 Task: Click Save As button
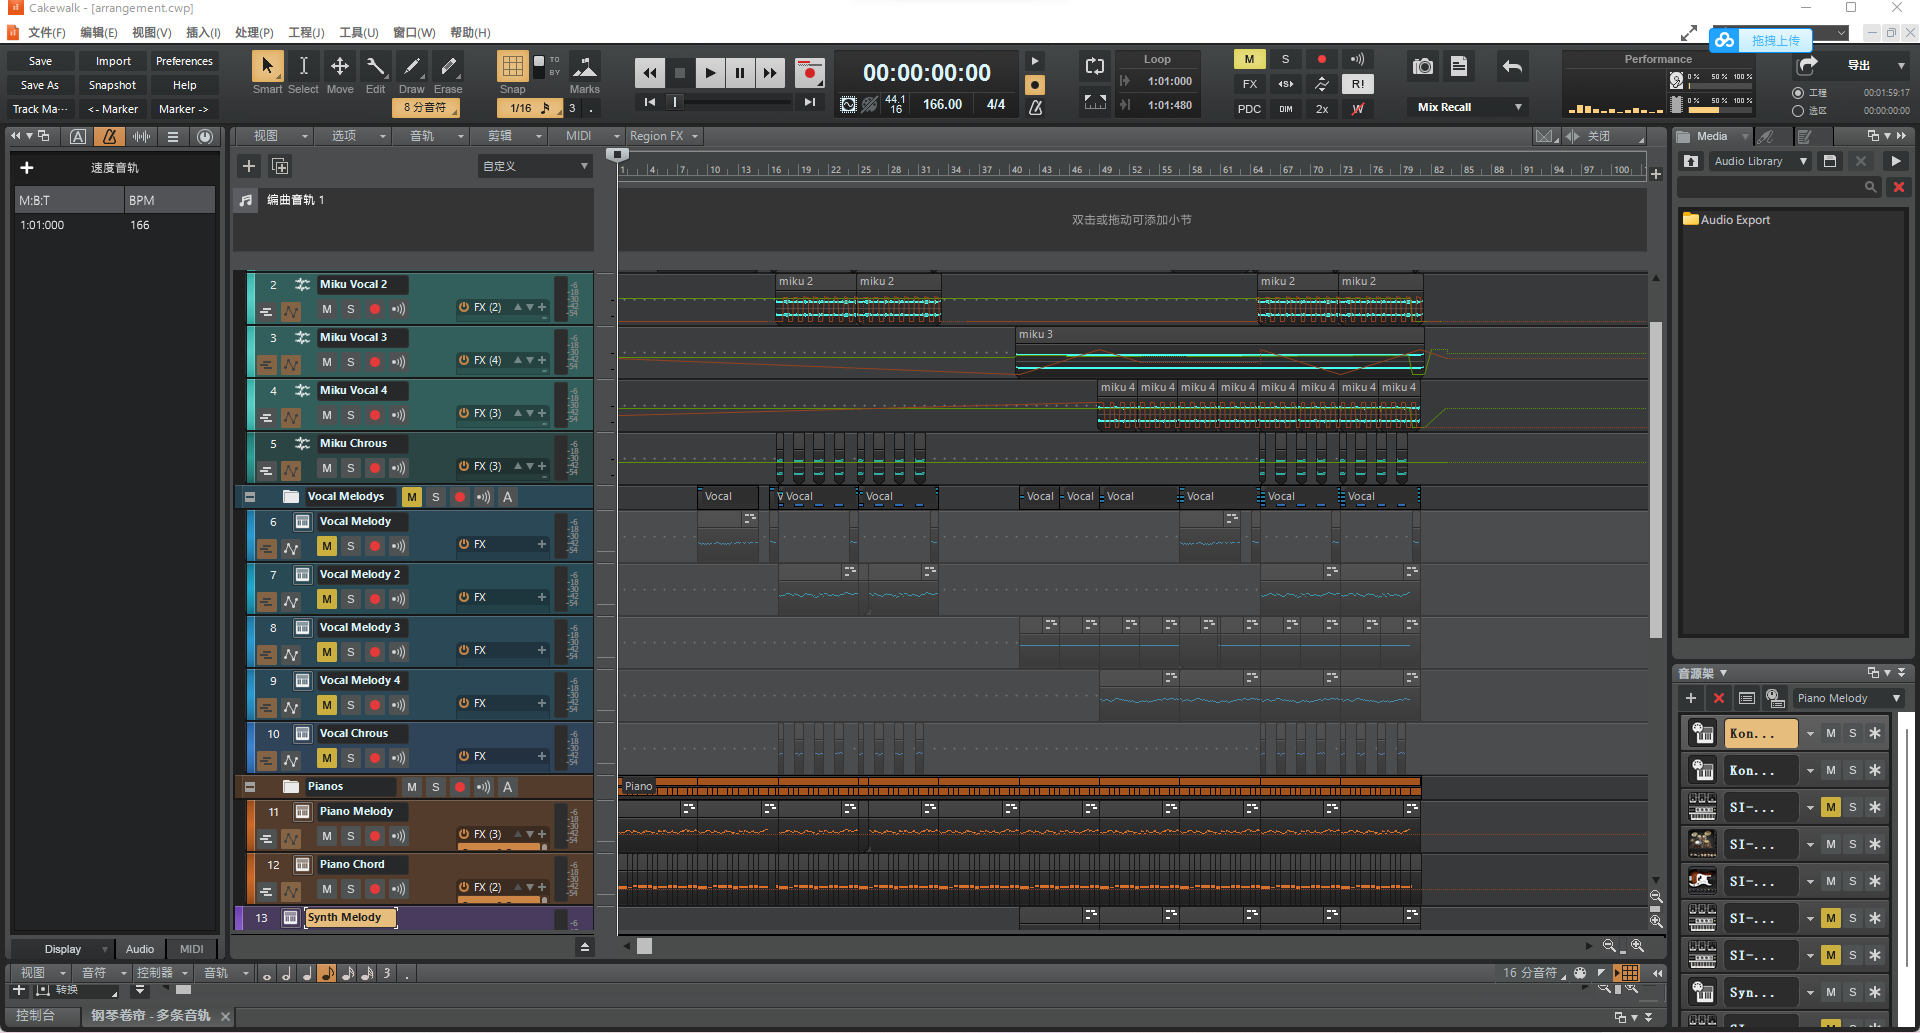[x=40, y=85]
